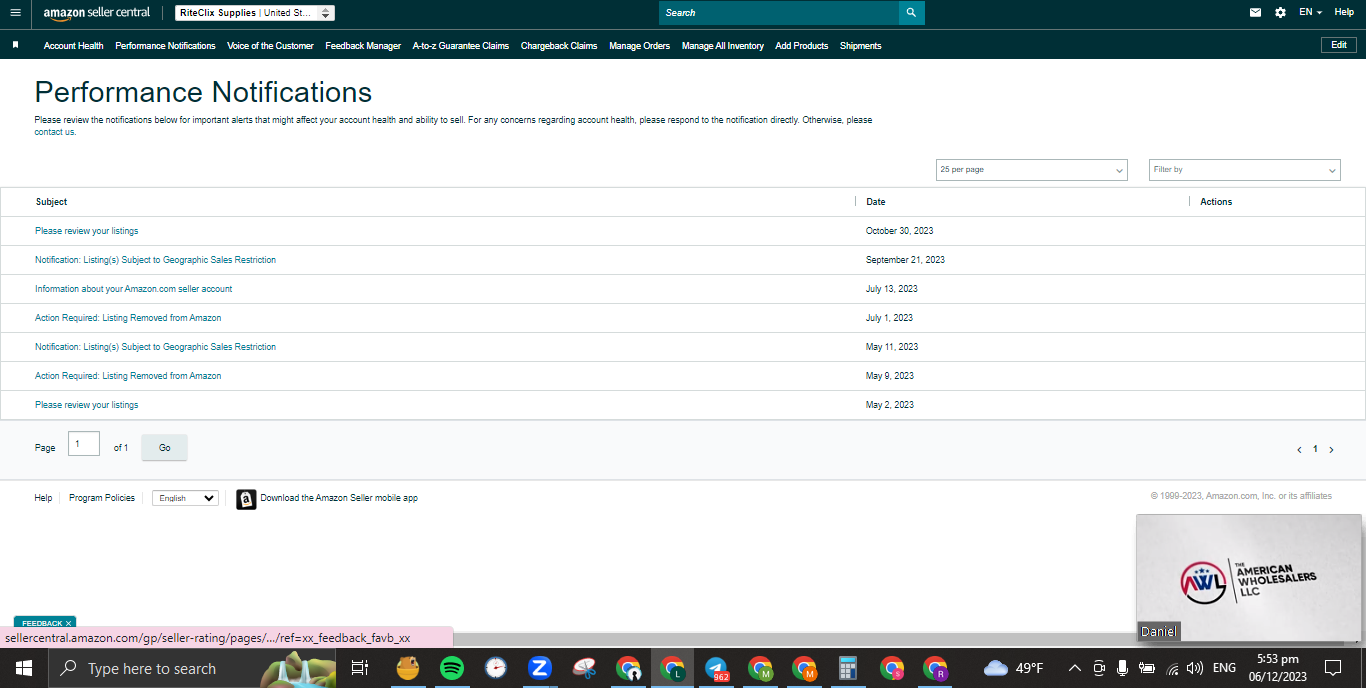
Task: Open the mail messages icon
Action: click(1255, 13)
